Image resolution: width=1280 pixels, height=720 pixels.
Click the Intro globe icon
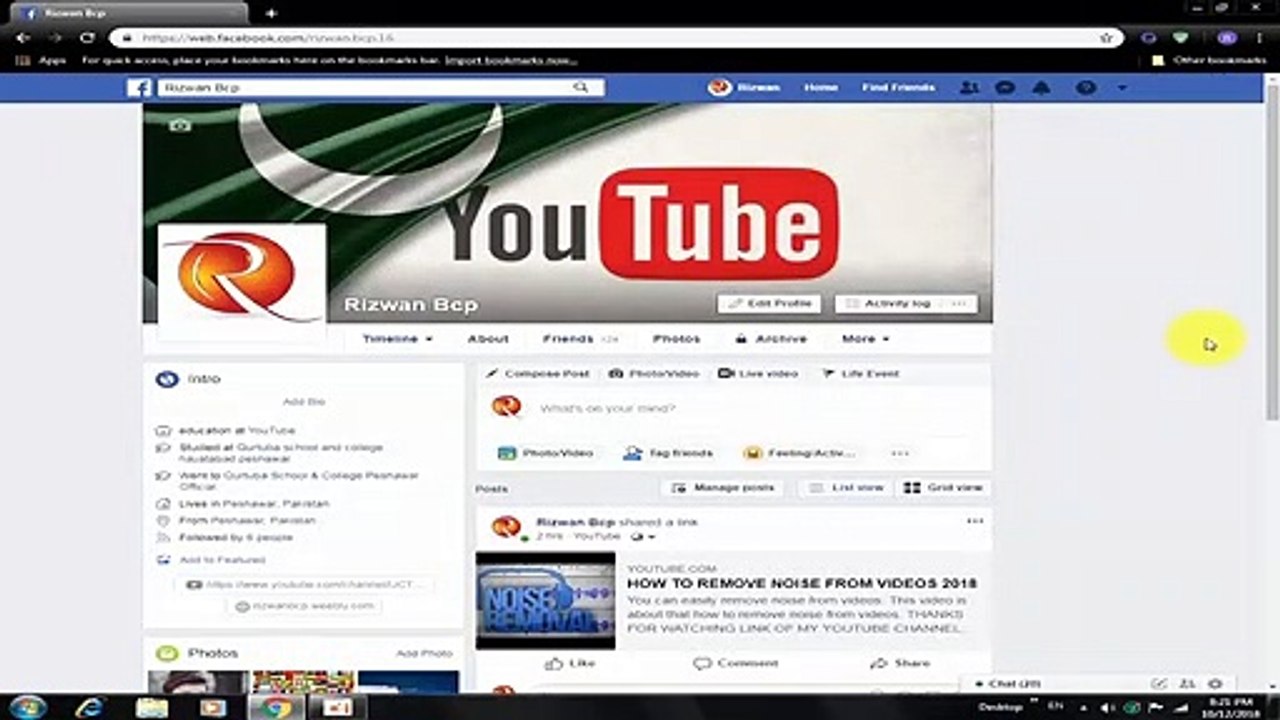coord(167,379)
